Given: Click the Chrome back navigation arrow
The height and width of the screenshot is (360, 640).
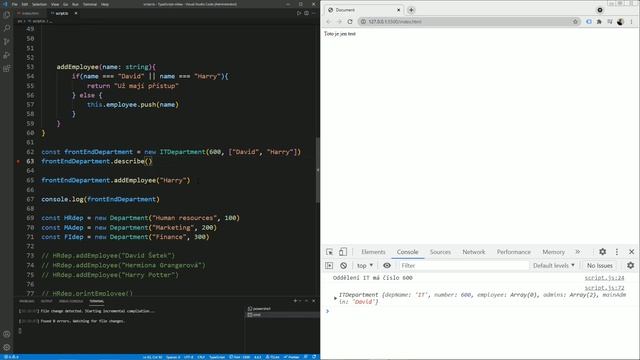Looking at the screenshot, I should [x=329, y=22].
